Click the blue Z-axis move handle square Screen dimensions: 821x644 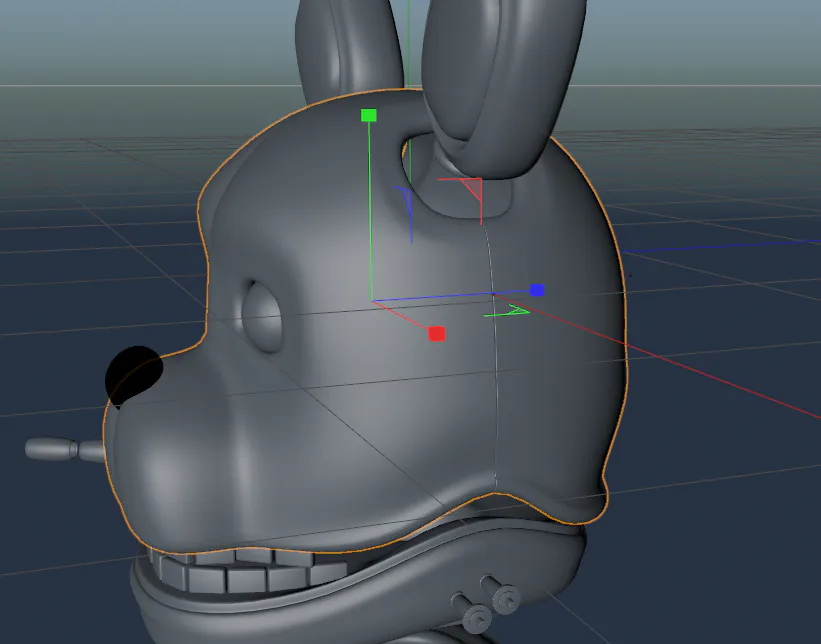(x=537, y=290)
